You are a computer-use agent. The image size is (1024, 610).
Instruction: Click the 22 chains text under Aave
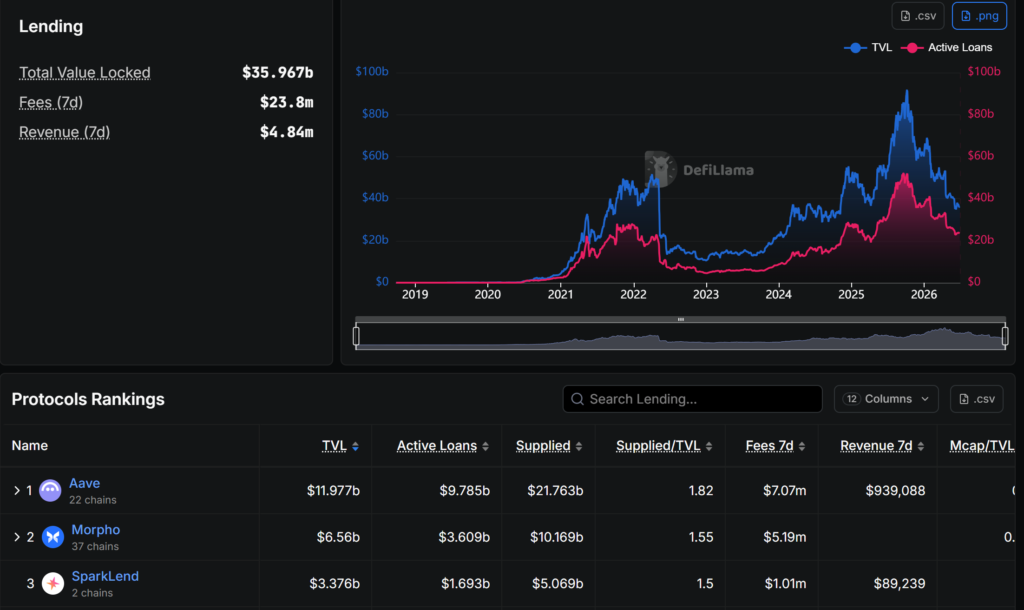click(93, 500)
